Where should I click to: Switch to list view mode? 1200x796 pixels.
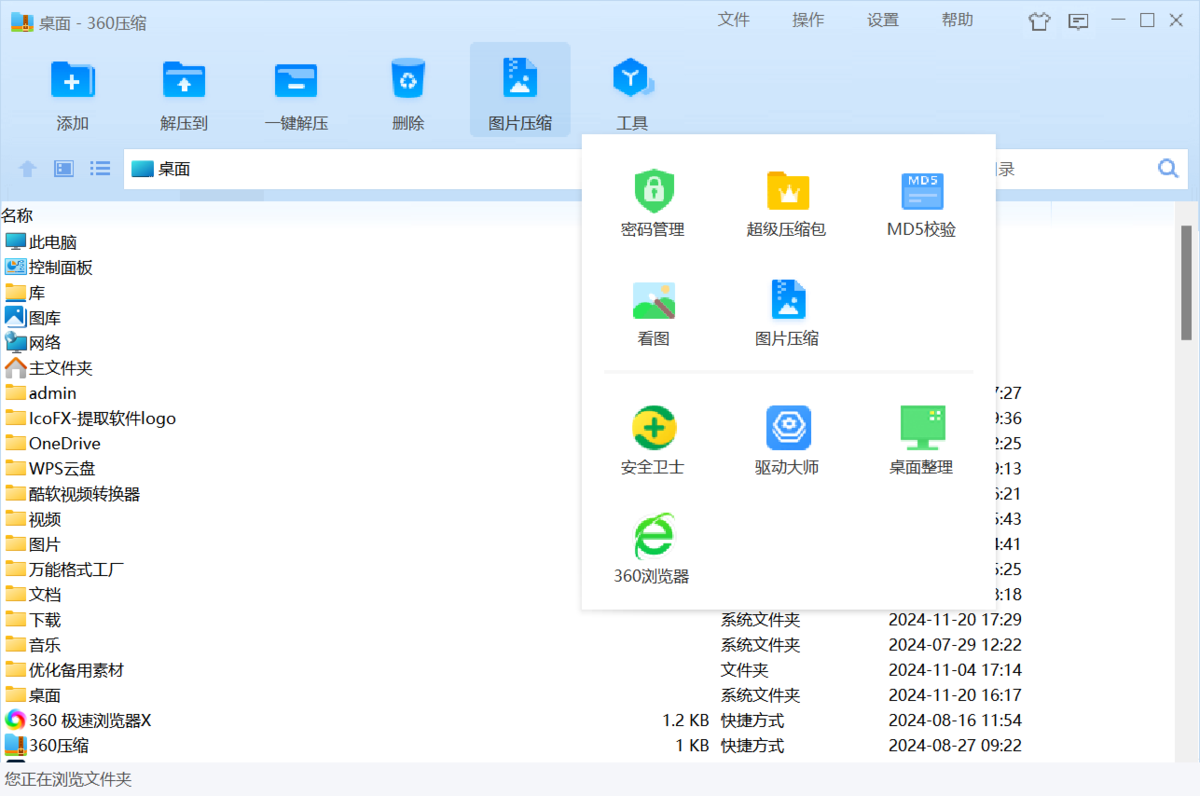click(x=100, y=169)
